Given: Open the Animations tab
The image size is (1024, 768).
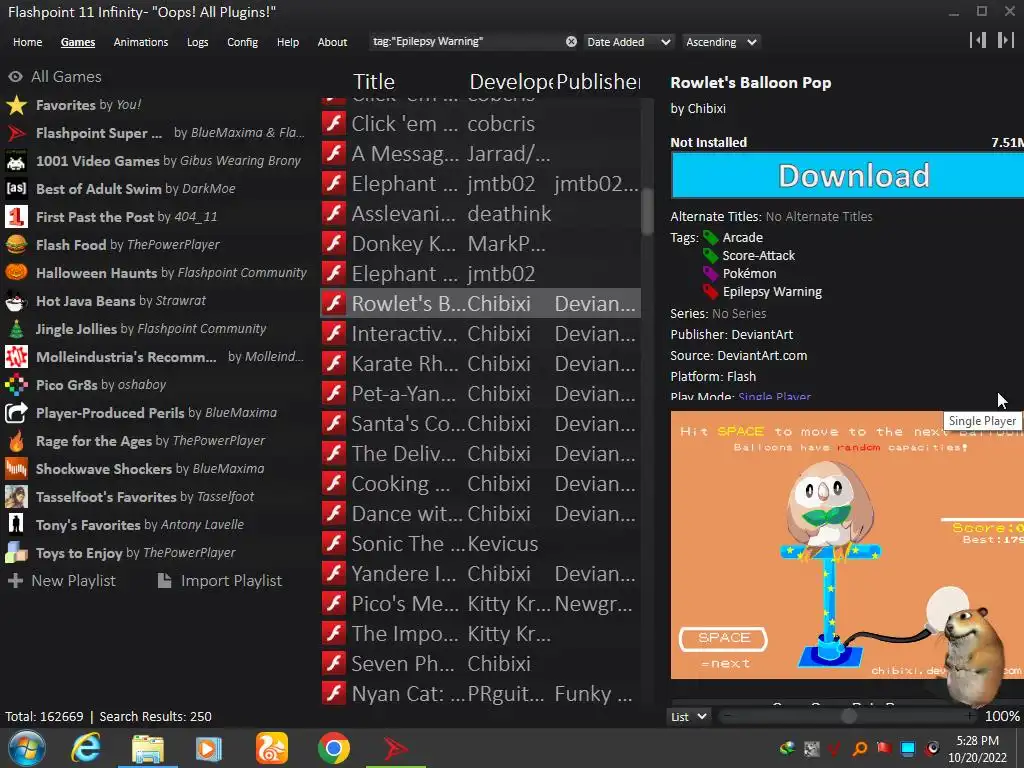Looking at the screenshot, I should 140,42.
